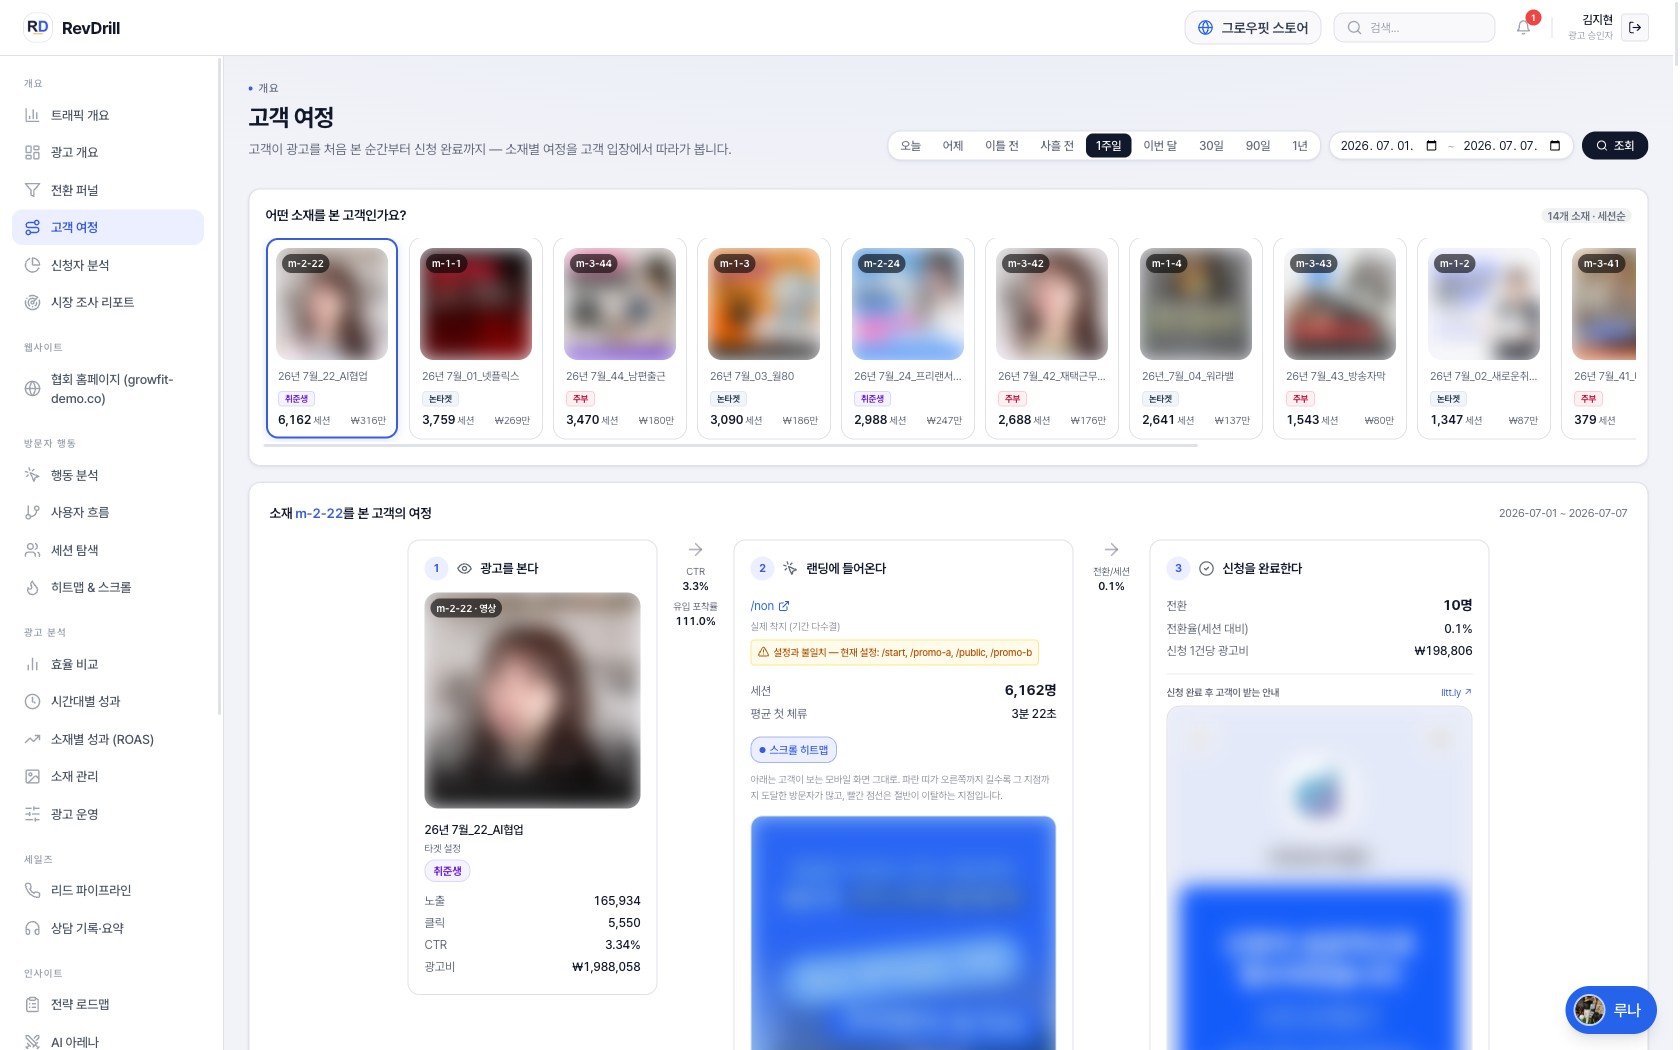Click the cursor icon beside 랜딩에 들어온다
Screen dimensions: 1680x1050
(x=790, y=568)
